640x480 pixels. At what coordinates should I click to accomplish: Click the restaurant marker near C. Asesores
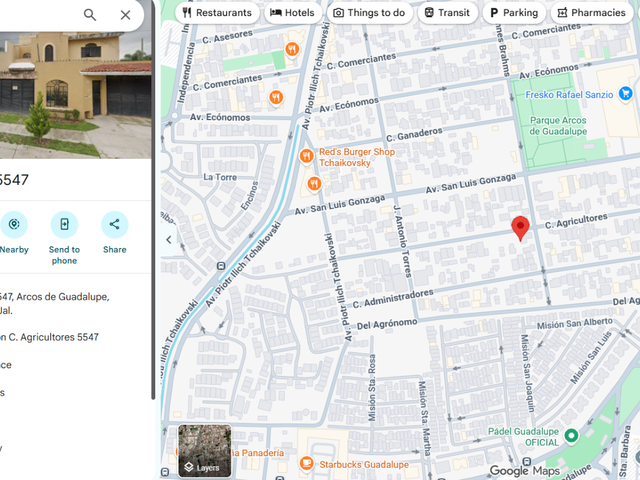(291, 49)
